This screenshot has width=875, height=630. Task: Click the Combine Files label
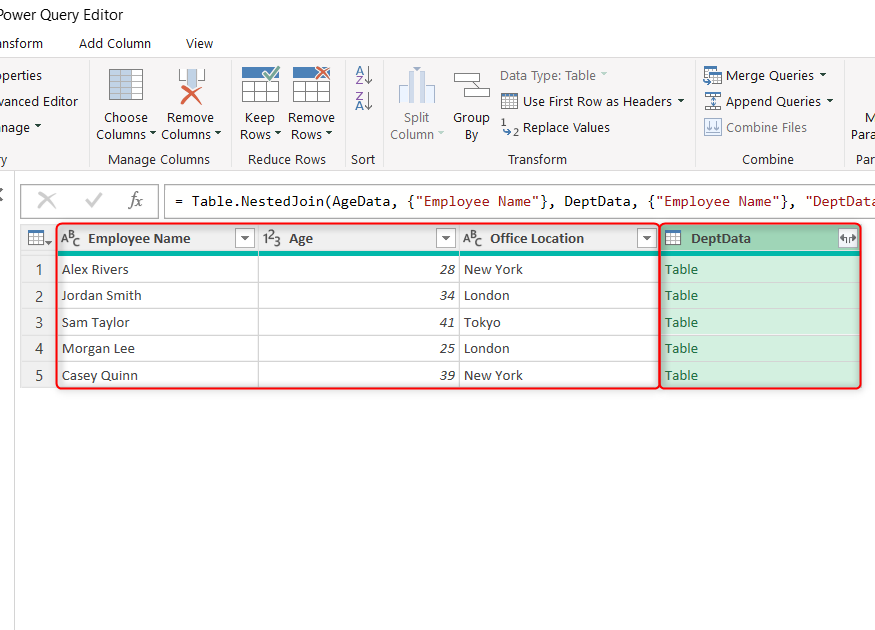[x=766, y=128]
